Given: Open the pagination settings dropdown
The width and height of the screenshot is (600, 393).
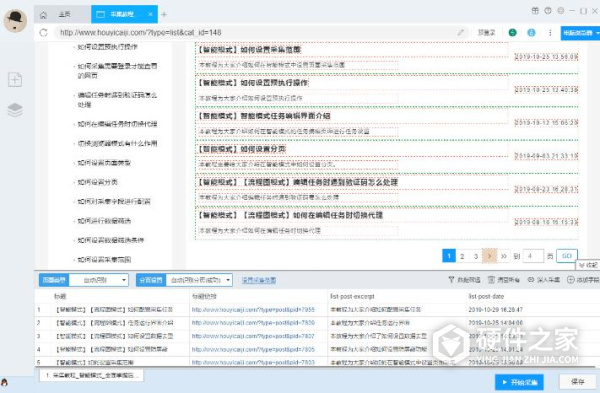Looking at the screenshot, I should point(199,280).
